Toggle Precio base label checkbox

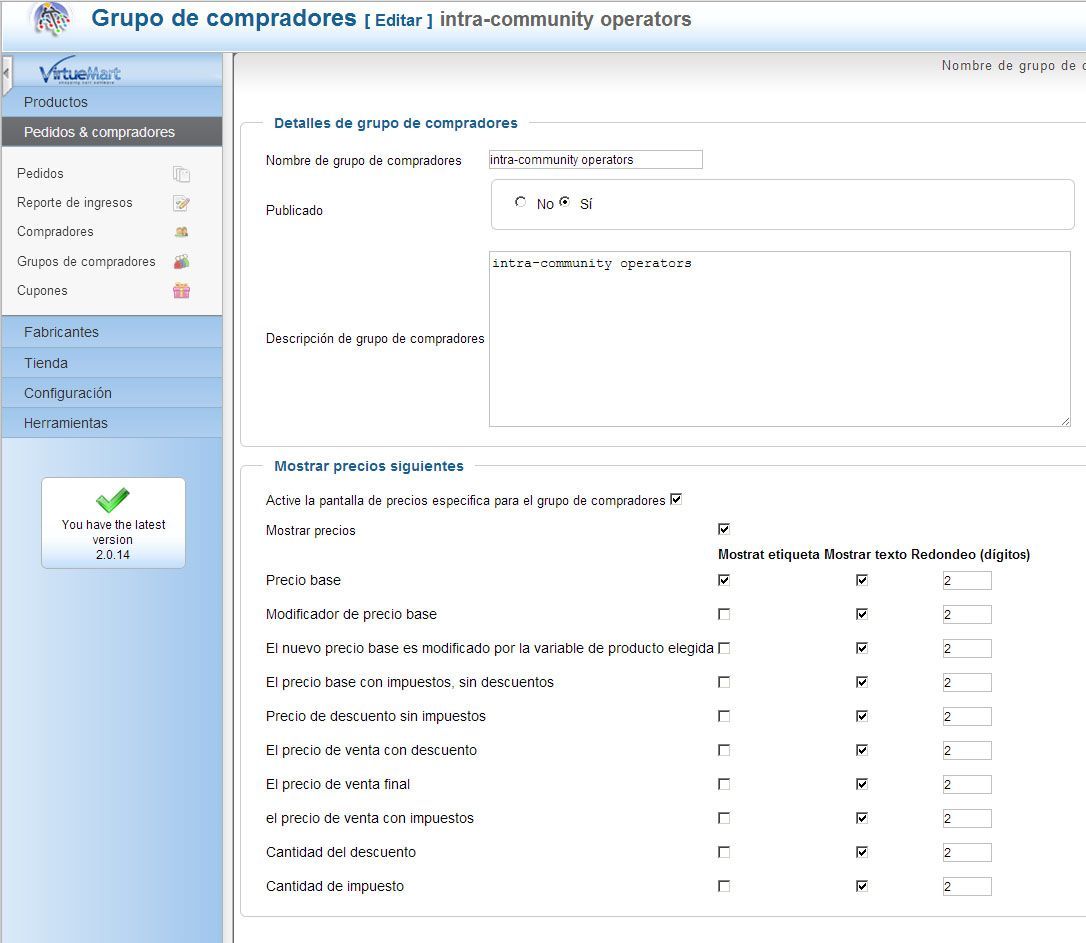[x=724, y=580]
